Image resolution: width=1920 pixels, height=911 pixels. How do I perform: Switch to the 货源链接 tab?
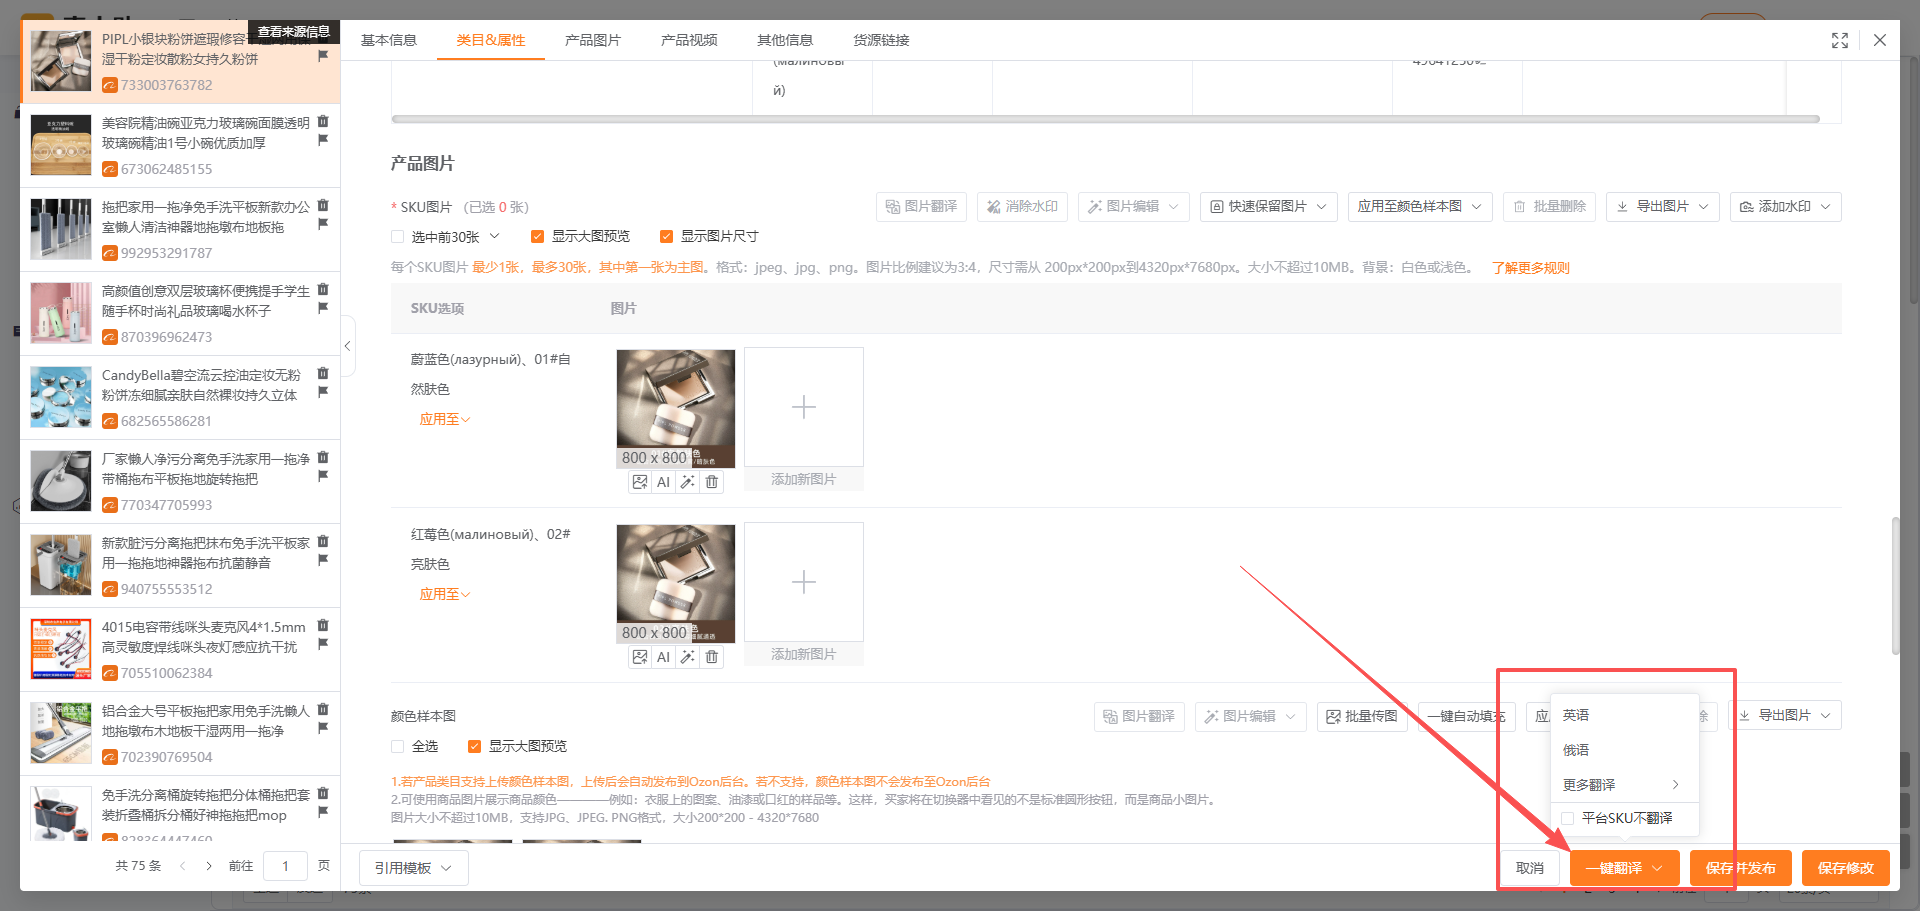tap(881, 40)
